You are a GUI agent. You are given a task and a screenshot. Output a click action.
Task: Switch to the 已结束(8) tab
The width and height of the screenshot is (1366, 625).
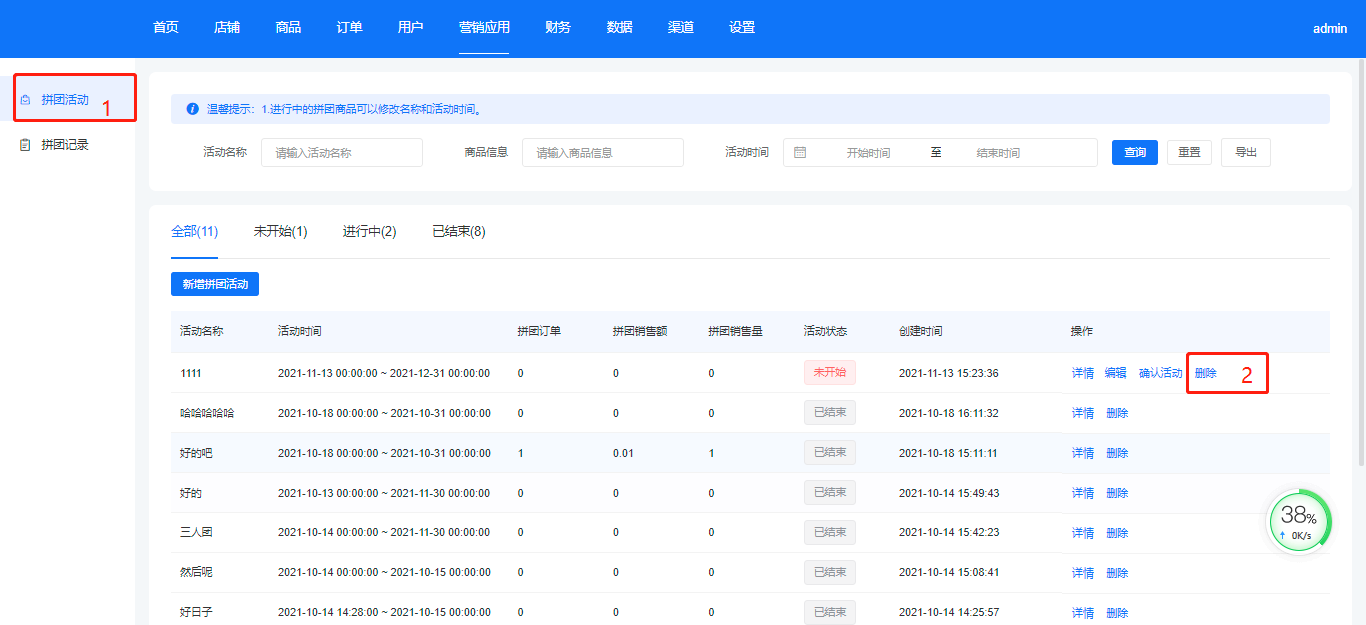tap(458, 232)
